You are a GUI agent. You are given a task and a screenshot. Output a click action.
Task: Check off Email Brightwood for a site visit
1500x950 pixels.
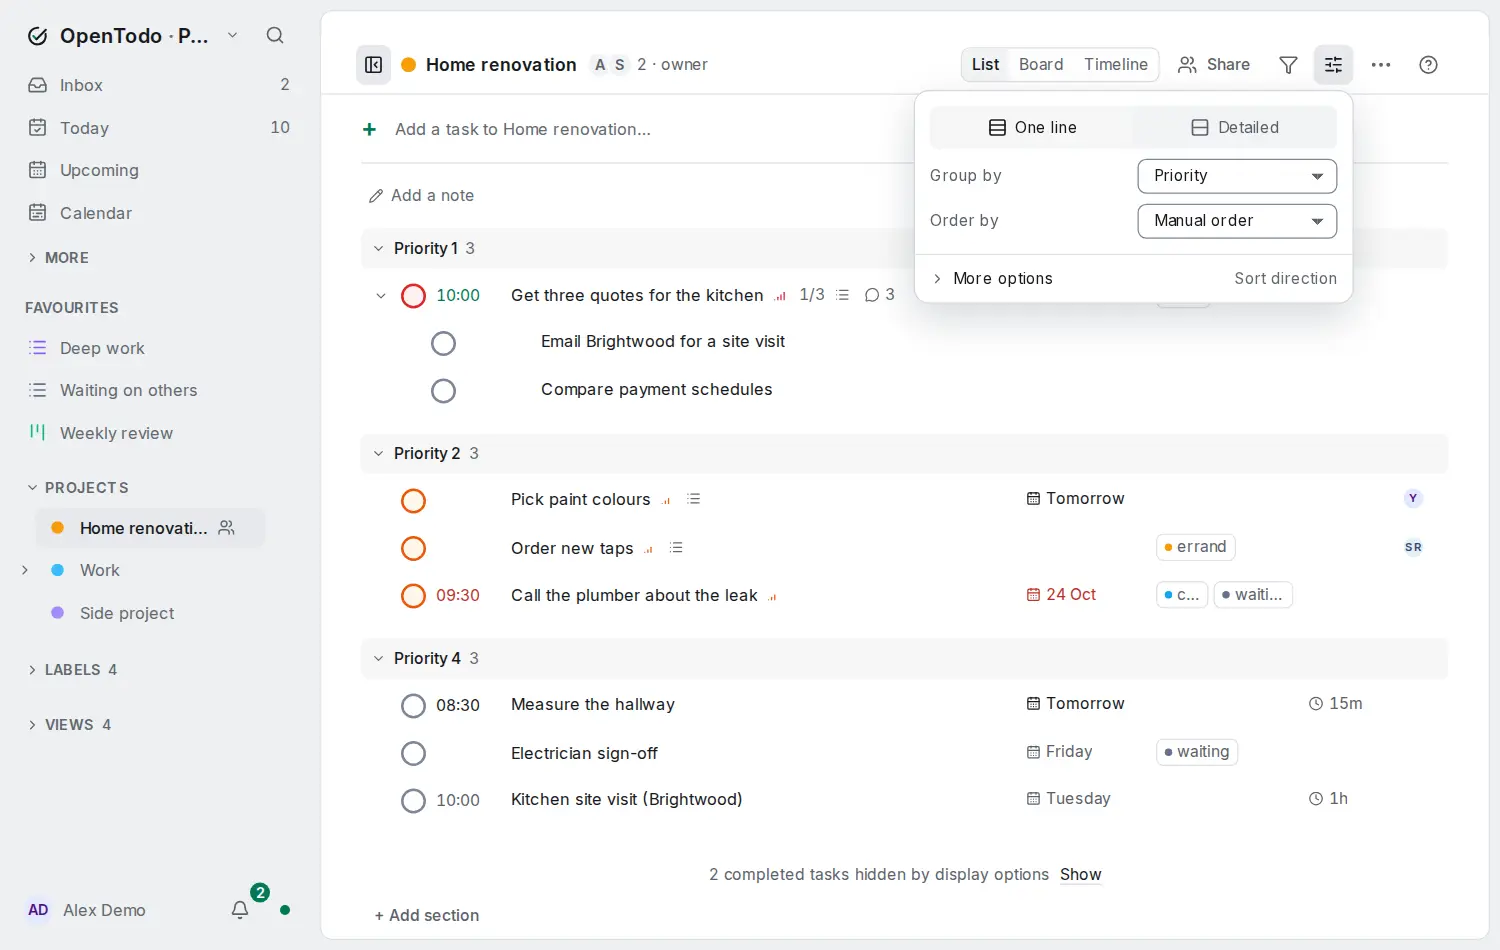[443, 343]
